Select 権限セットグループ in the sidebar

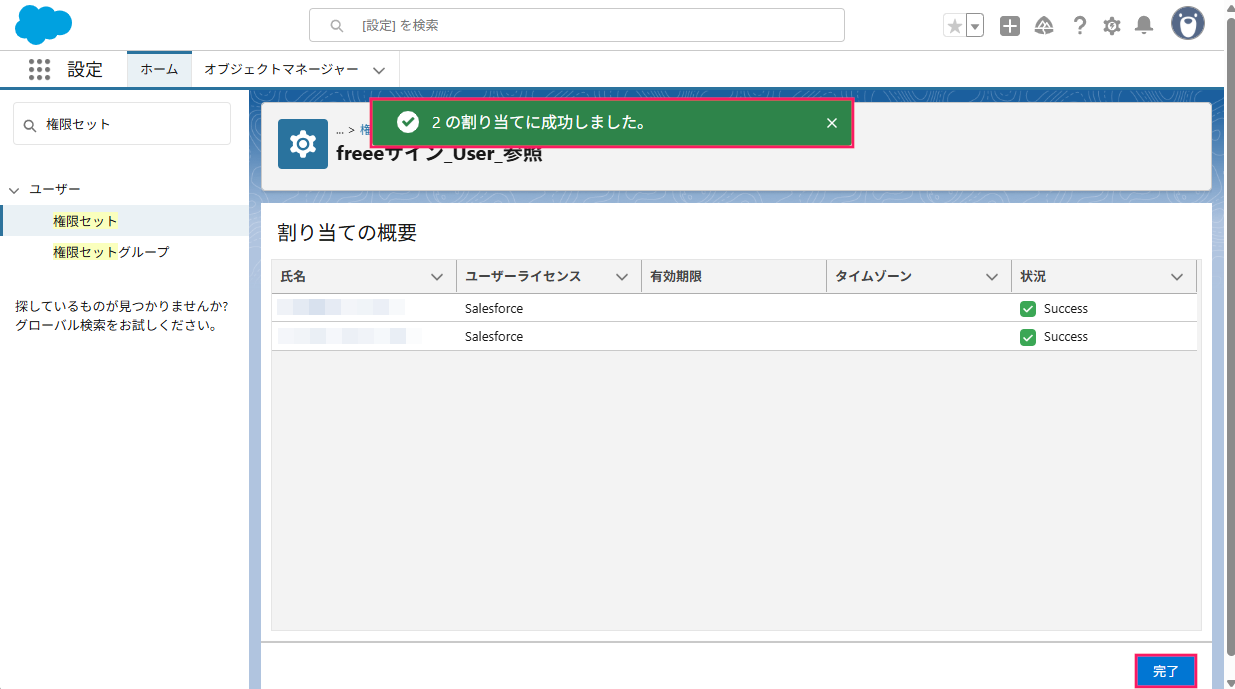111,252
